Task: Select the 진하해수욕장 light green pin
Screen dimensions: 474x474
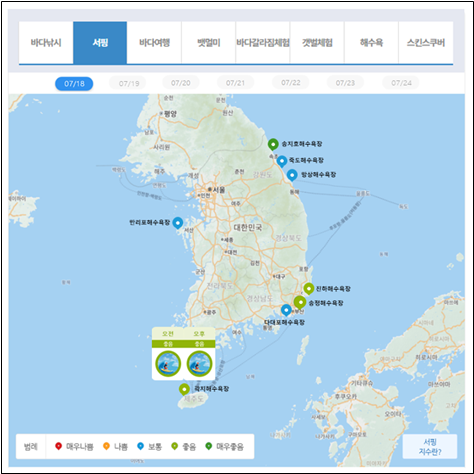Action: click(x=308, y=289)
